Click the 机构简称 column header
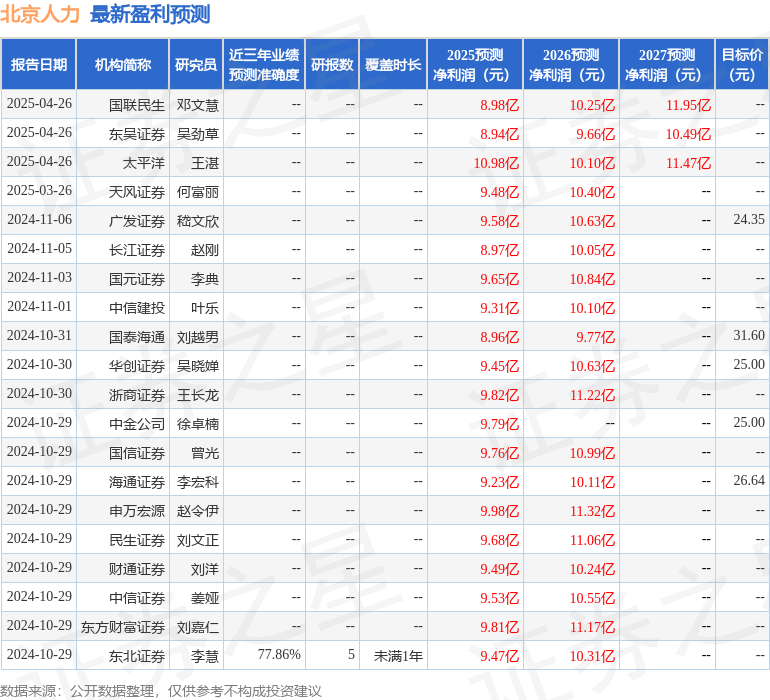 pos(123,64)
